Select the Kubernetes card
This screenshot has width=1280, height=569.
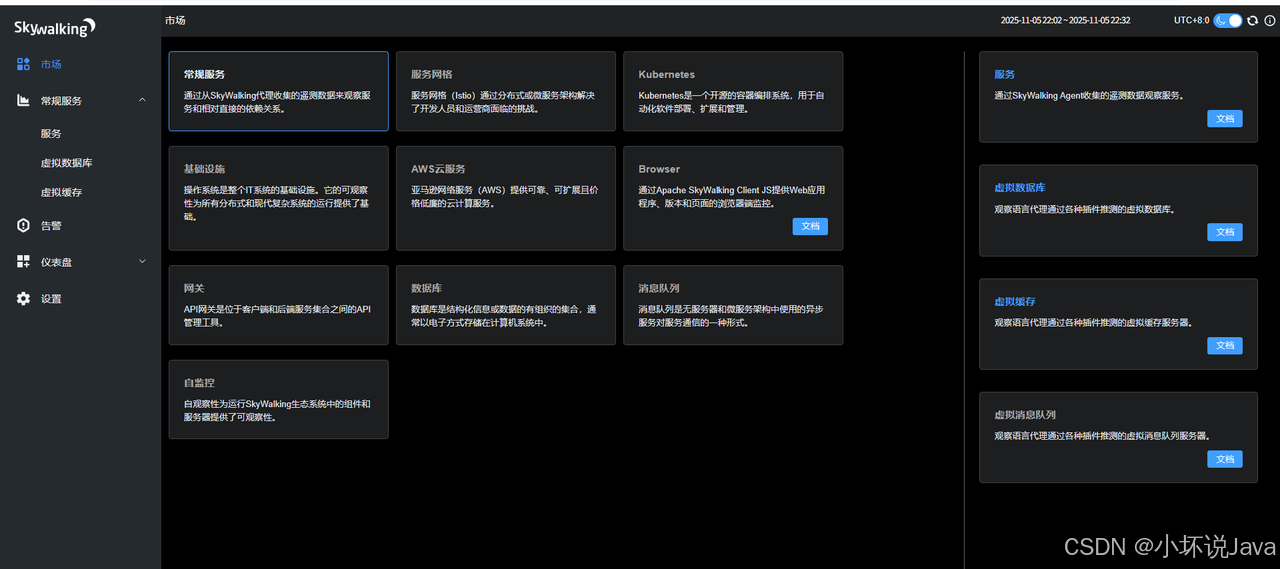tap(733, 91)
